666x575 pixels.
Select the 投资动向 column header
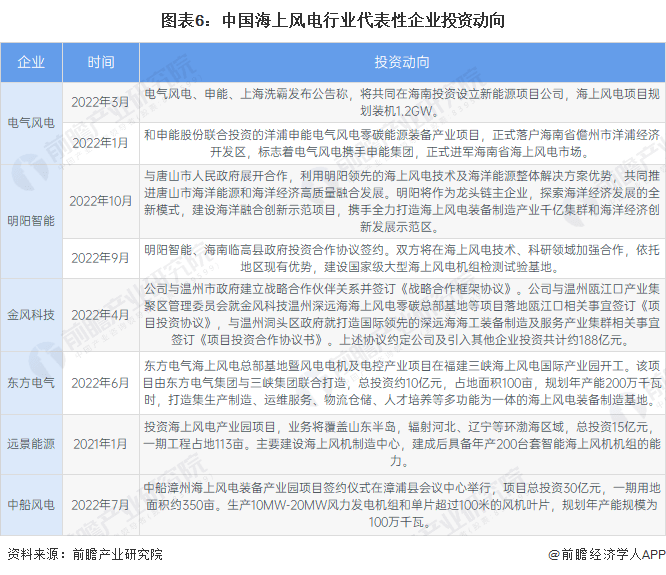[398, 62]
